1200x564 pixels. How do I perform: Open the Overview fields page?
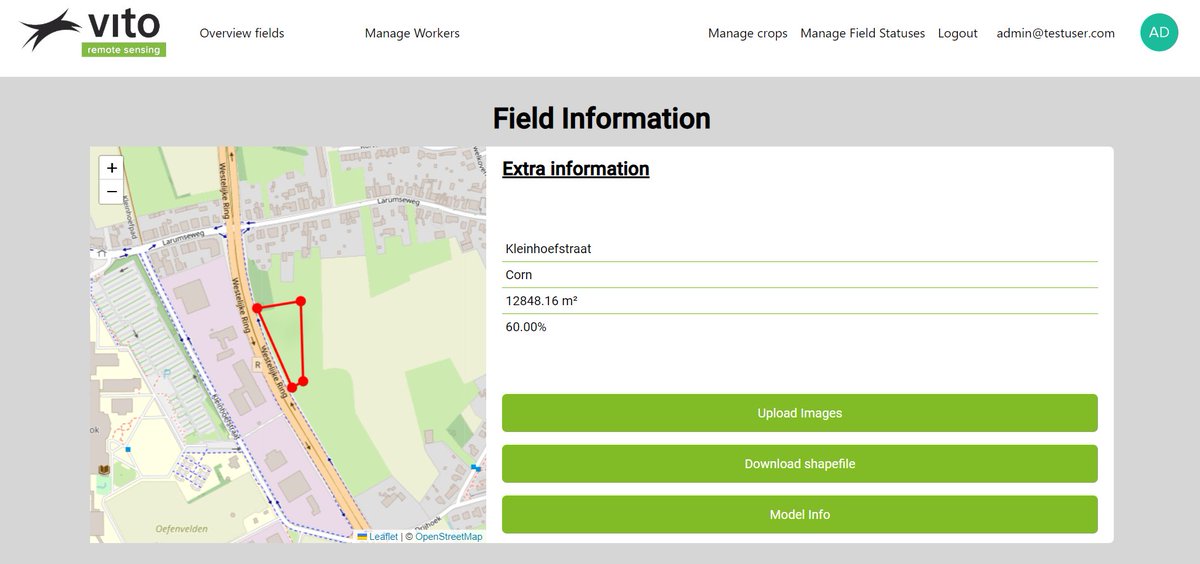pos(242,33)
